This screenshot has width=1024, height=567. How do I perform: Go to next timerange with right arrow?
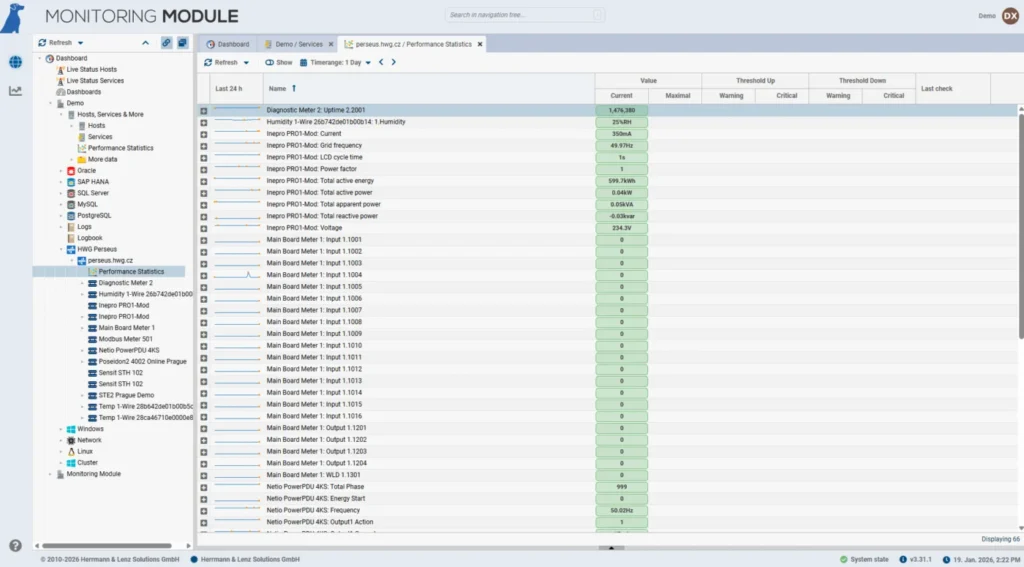(393, 62)
